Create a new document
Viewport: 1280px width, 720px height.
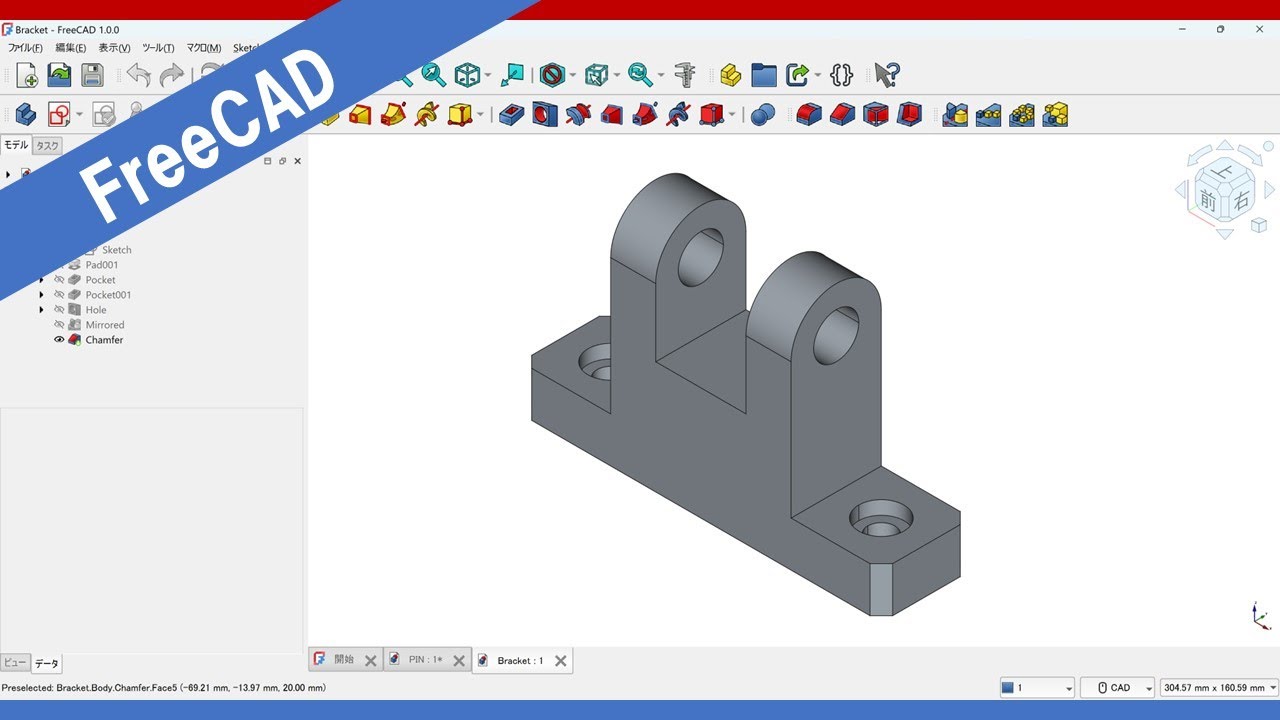tap(27, 75)
